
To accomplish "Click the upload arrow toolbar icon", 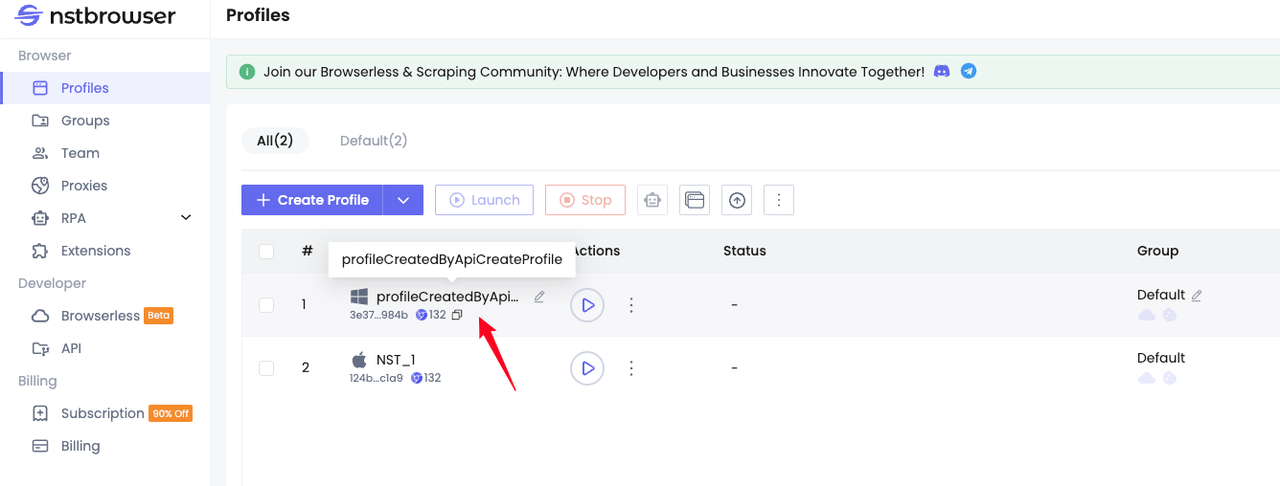I will [737, 200].
